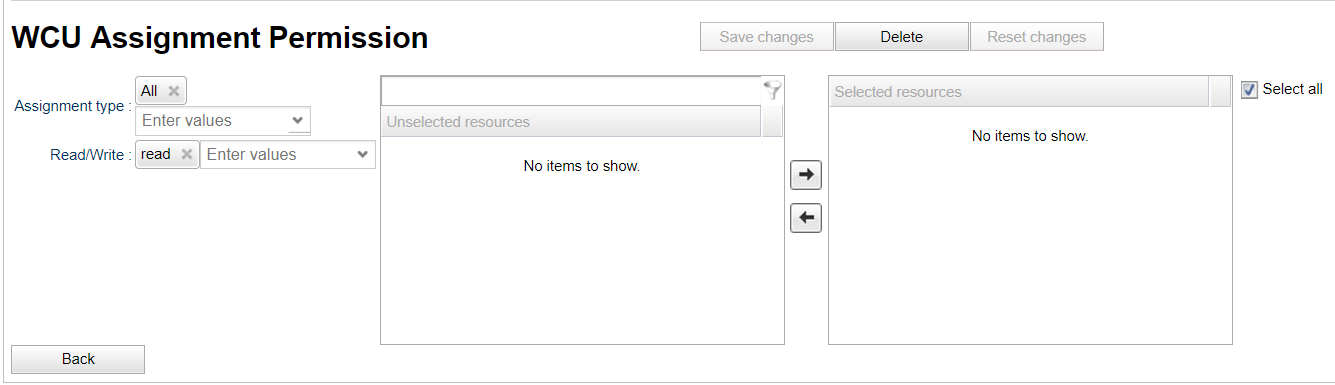Click Reset changes button
This screenshot has height=385, width=1335.
point(1037,37)
